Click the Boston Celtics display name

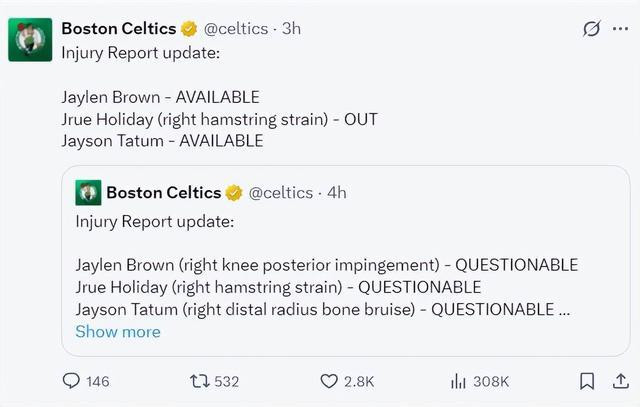(119, 29)
